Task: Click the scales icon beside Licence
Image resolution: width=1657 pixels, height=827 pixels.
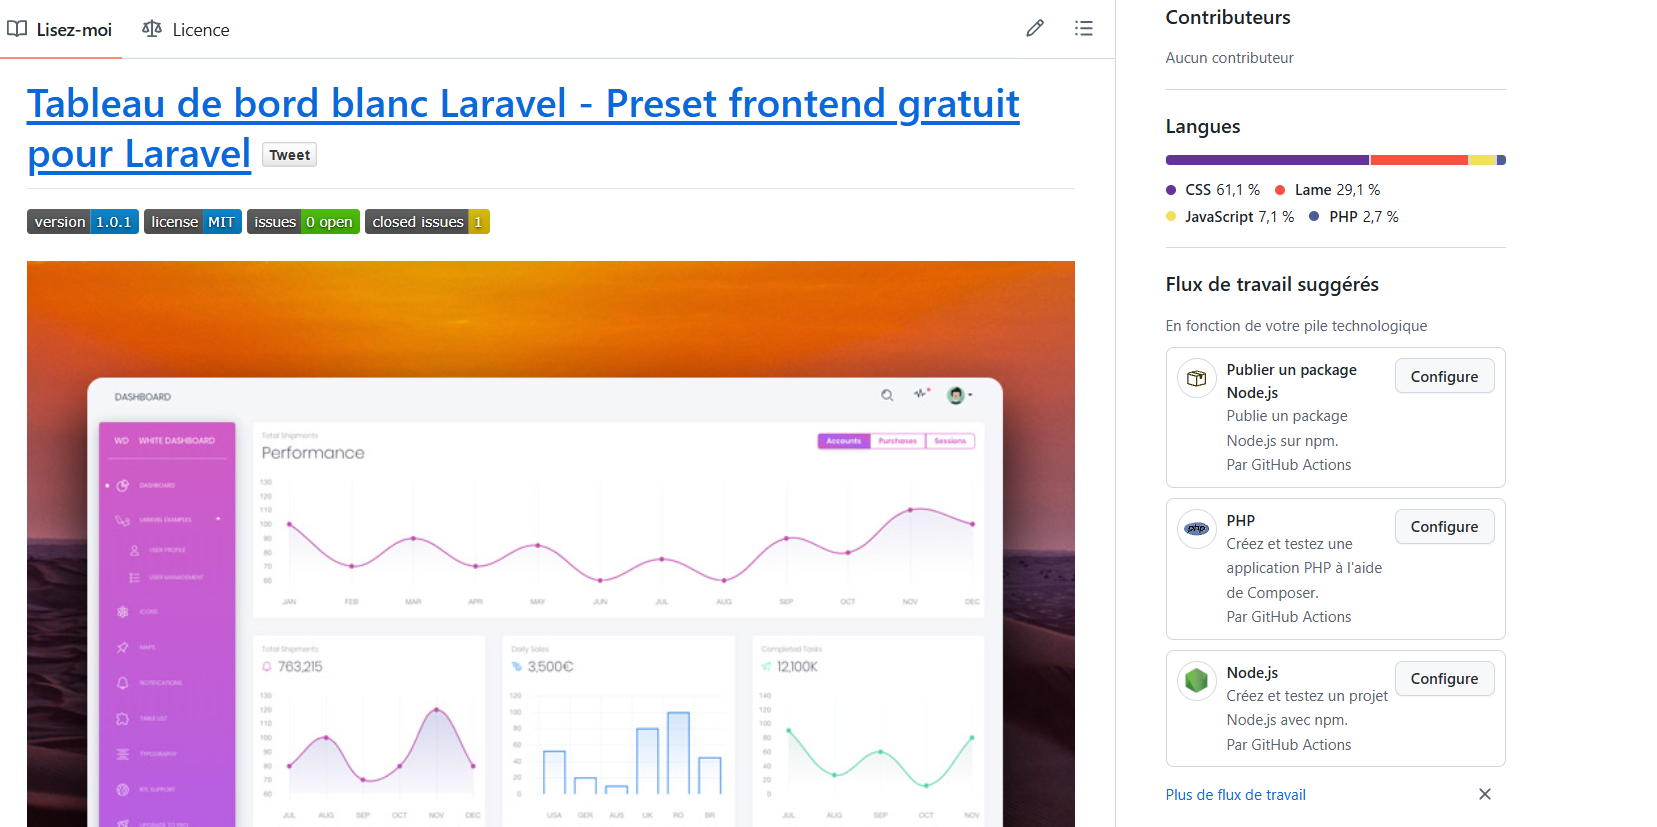Action: click(x=152, y=29)
